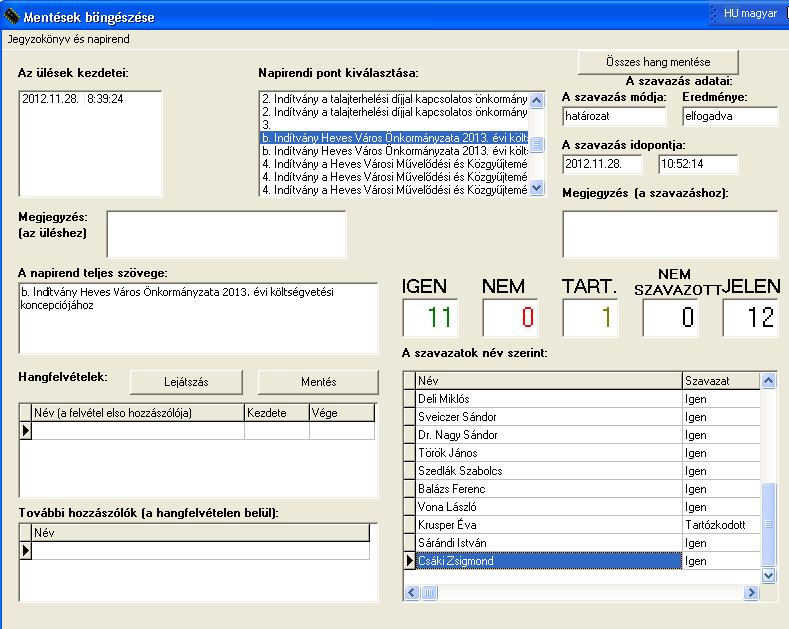789x629 pixels.
Task: Click the Lejátszás playback button
Action: coord(186,382)
